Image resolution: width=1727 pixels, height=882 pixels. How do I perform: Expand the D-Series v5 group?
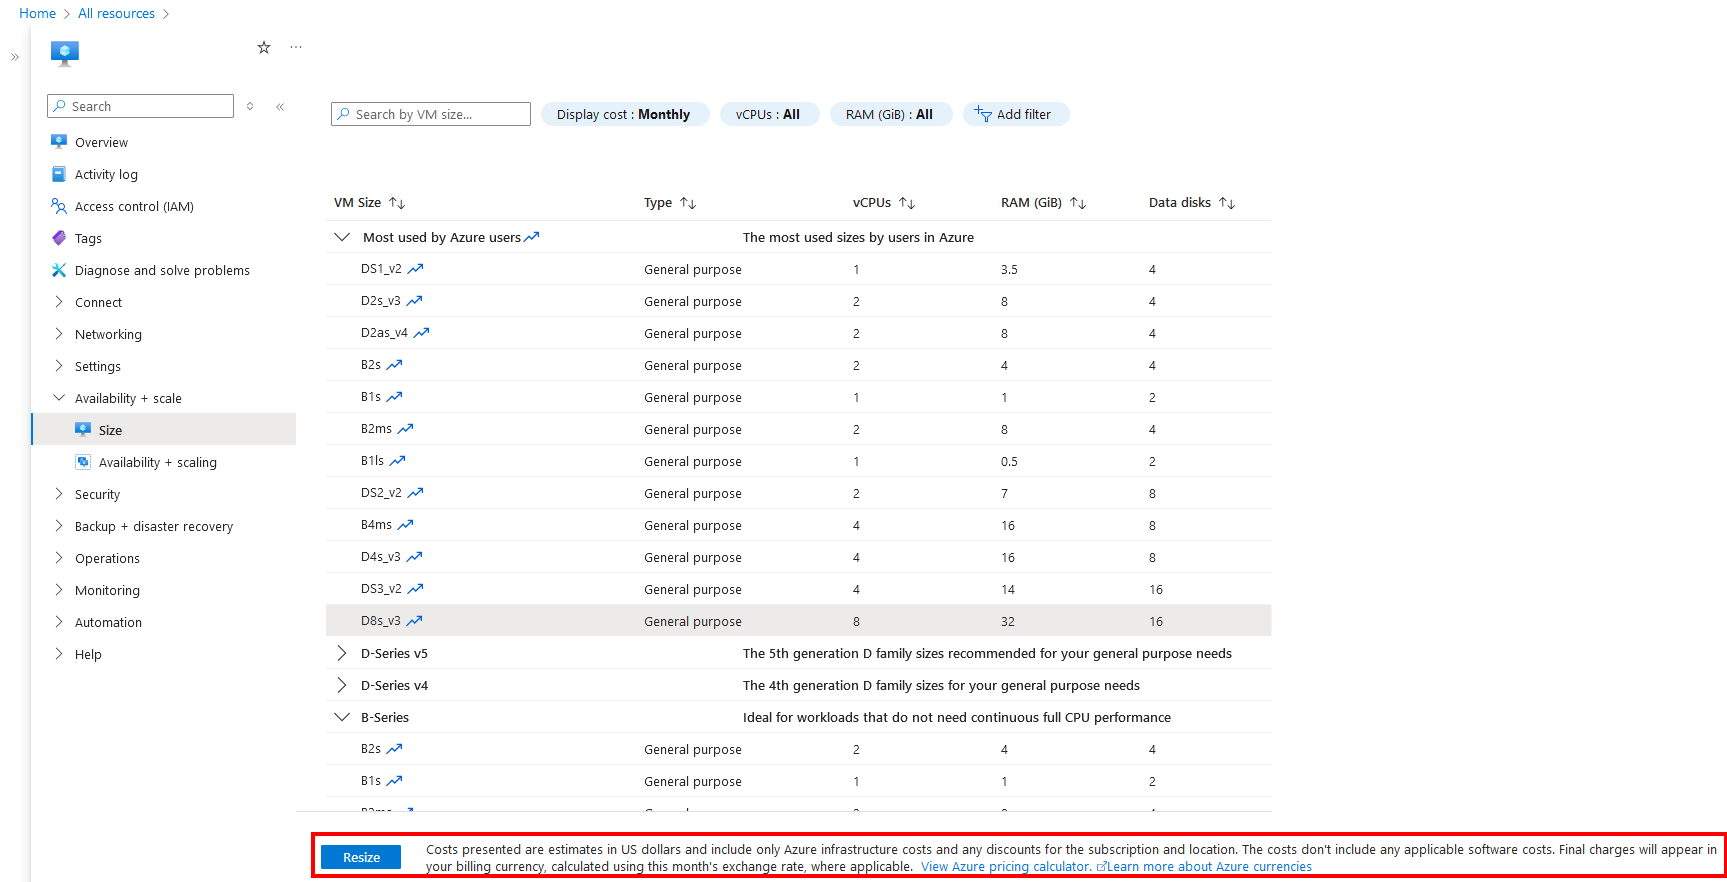click(342, 653)
